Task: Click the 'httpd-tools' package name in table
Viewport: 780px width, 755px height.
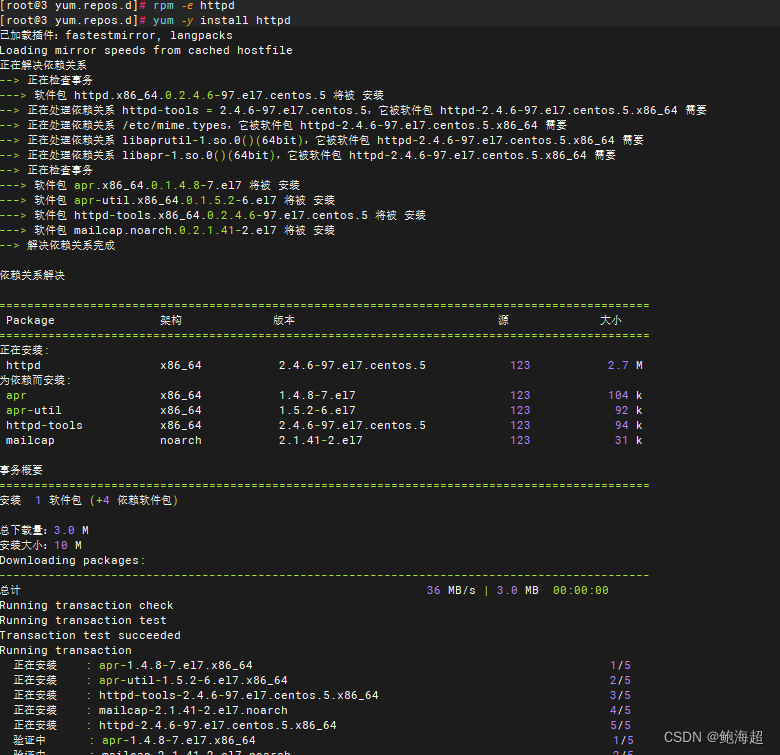Action: (x=44, y=425)
